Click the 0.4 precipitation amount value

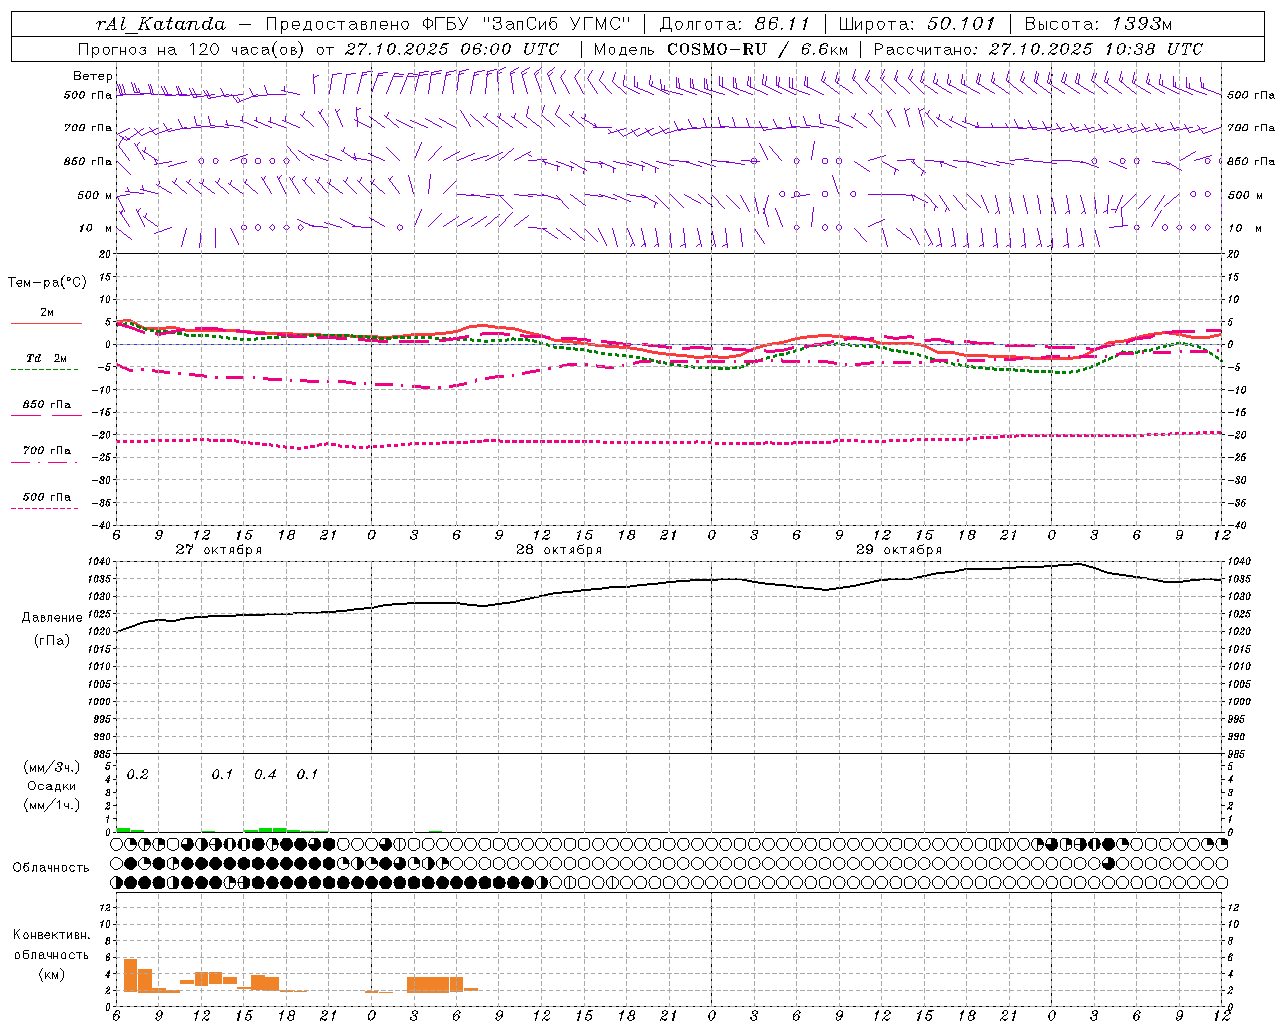(265, 775)
